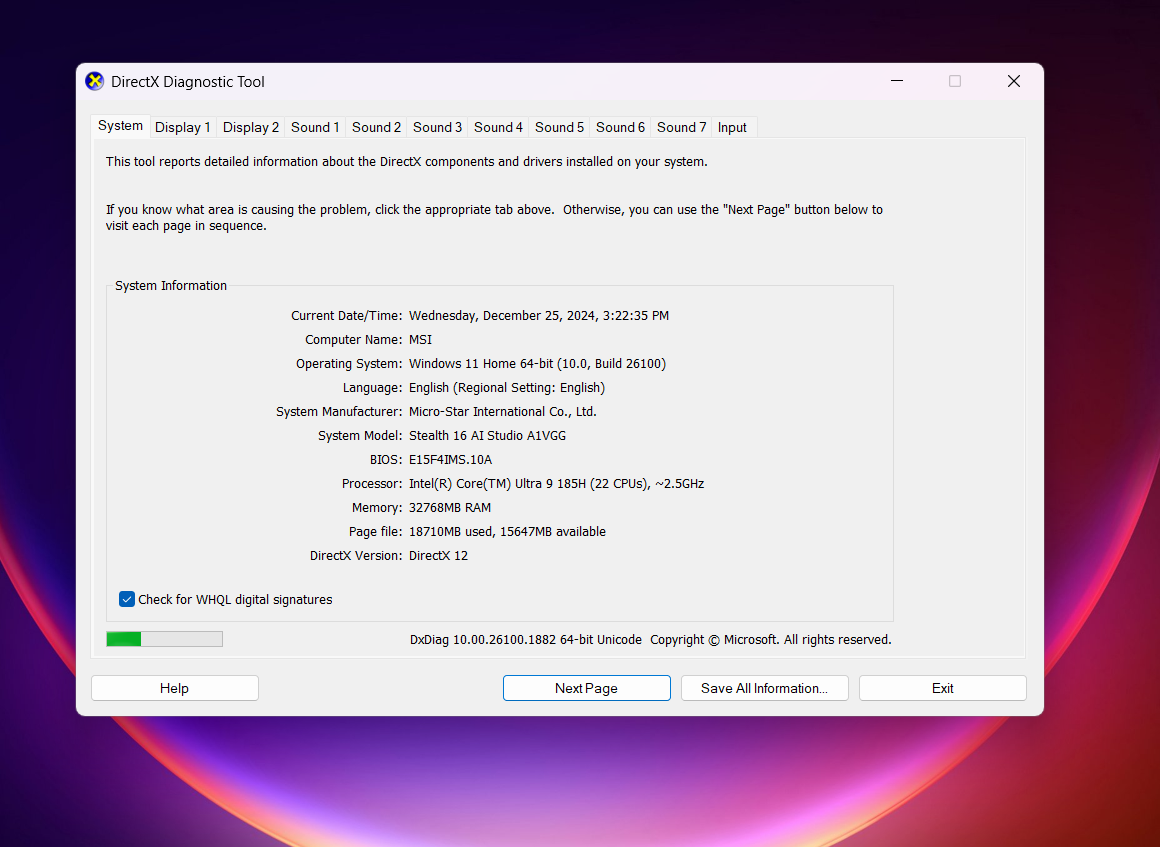Open the Display 1 tab

[x=183, y=127]
